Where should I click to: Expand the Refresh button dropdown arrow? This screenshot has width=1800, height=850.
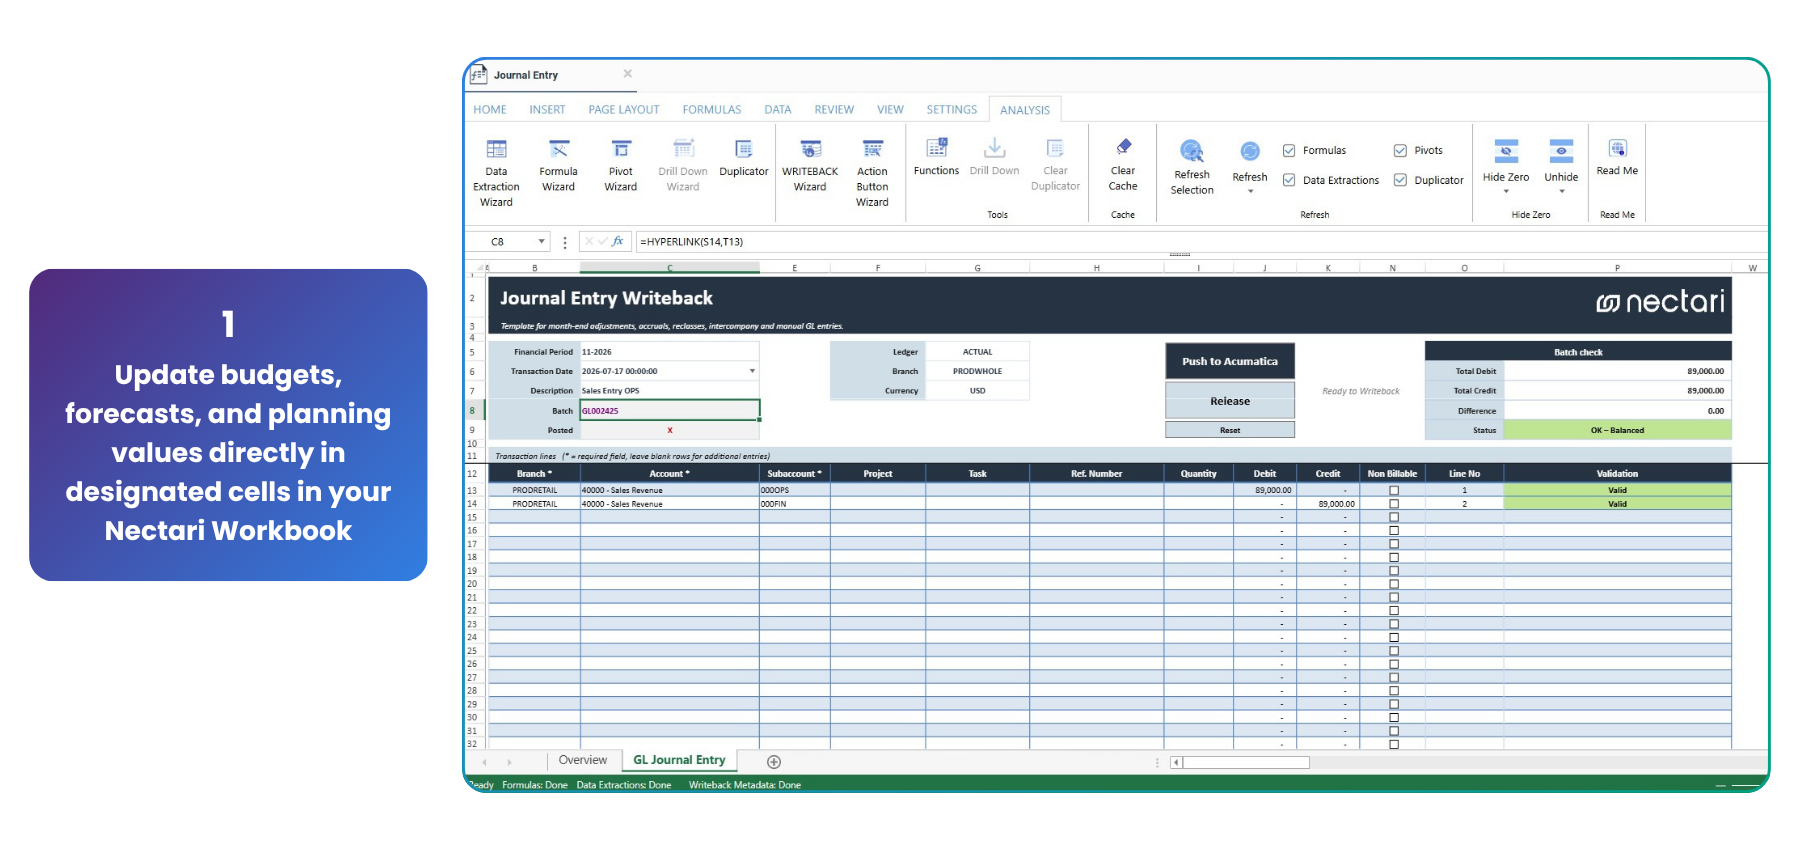pos(1250,191)
